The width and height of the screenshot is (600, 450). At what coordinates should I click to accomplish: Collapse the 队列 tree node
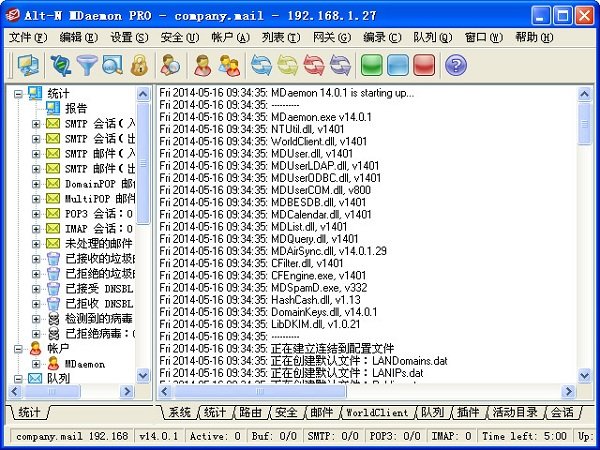point(18,379)
